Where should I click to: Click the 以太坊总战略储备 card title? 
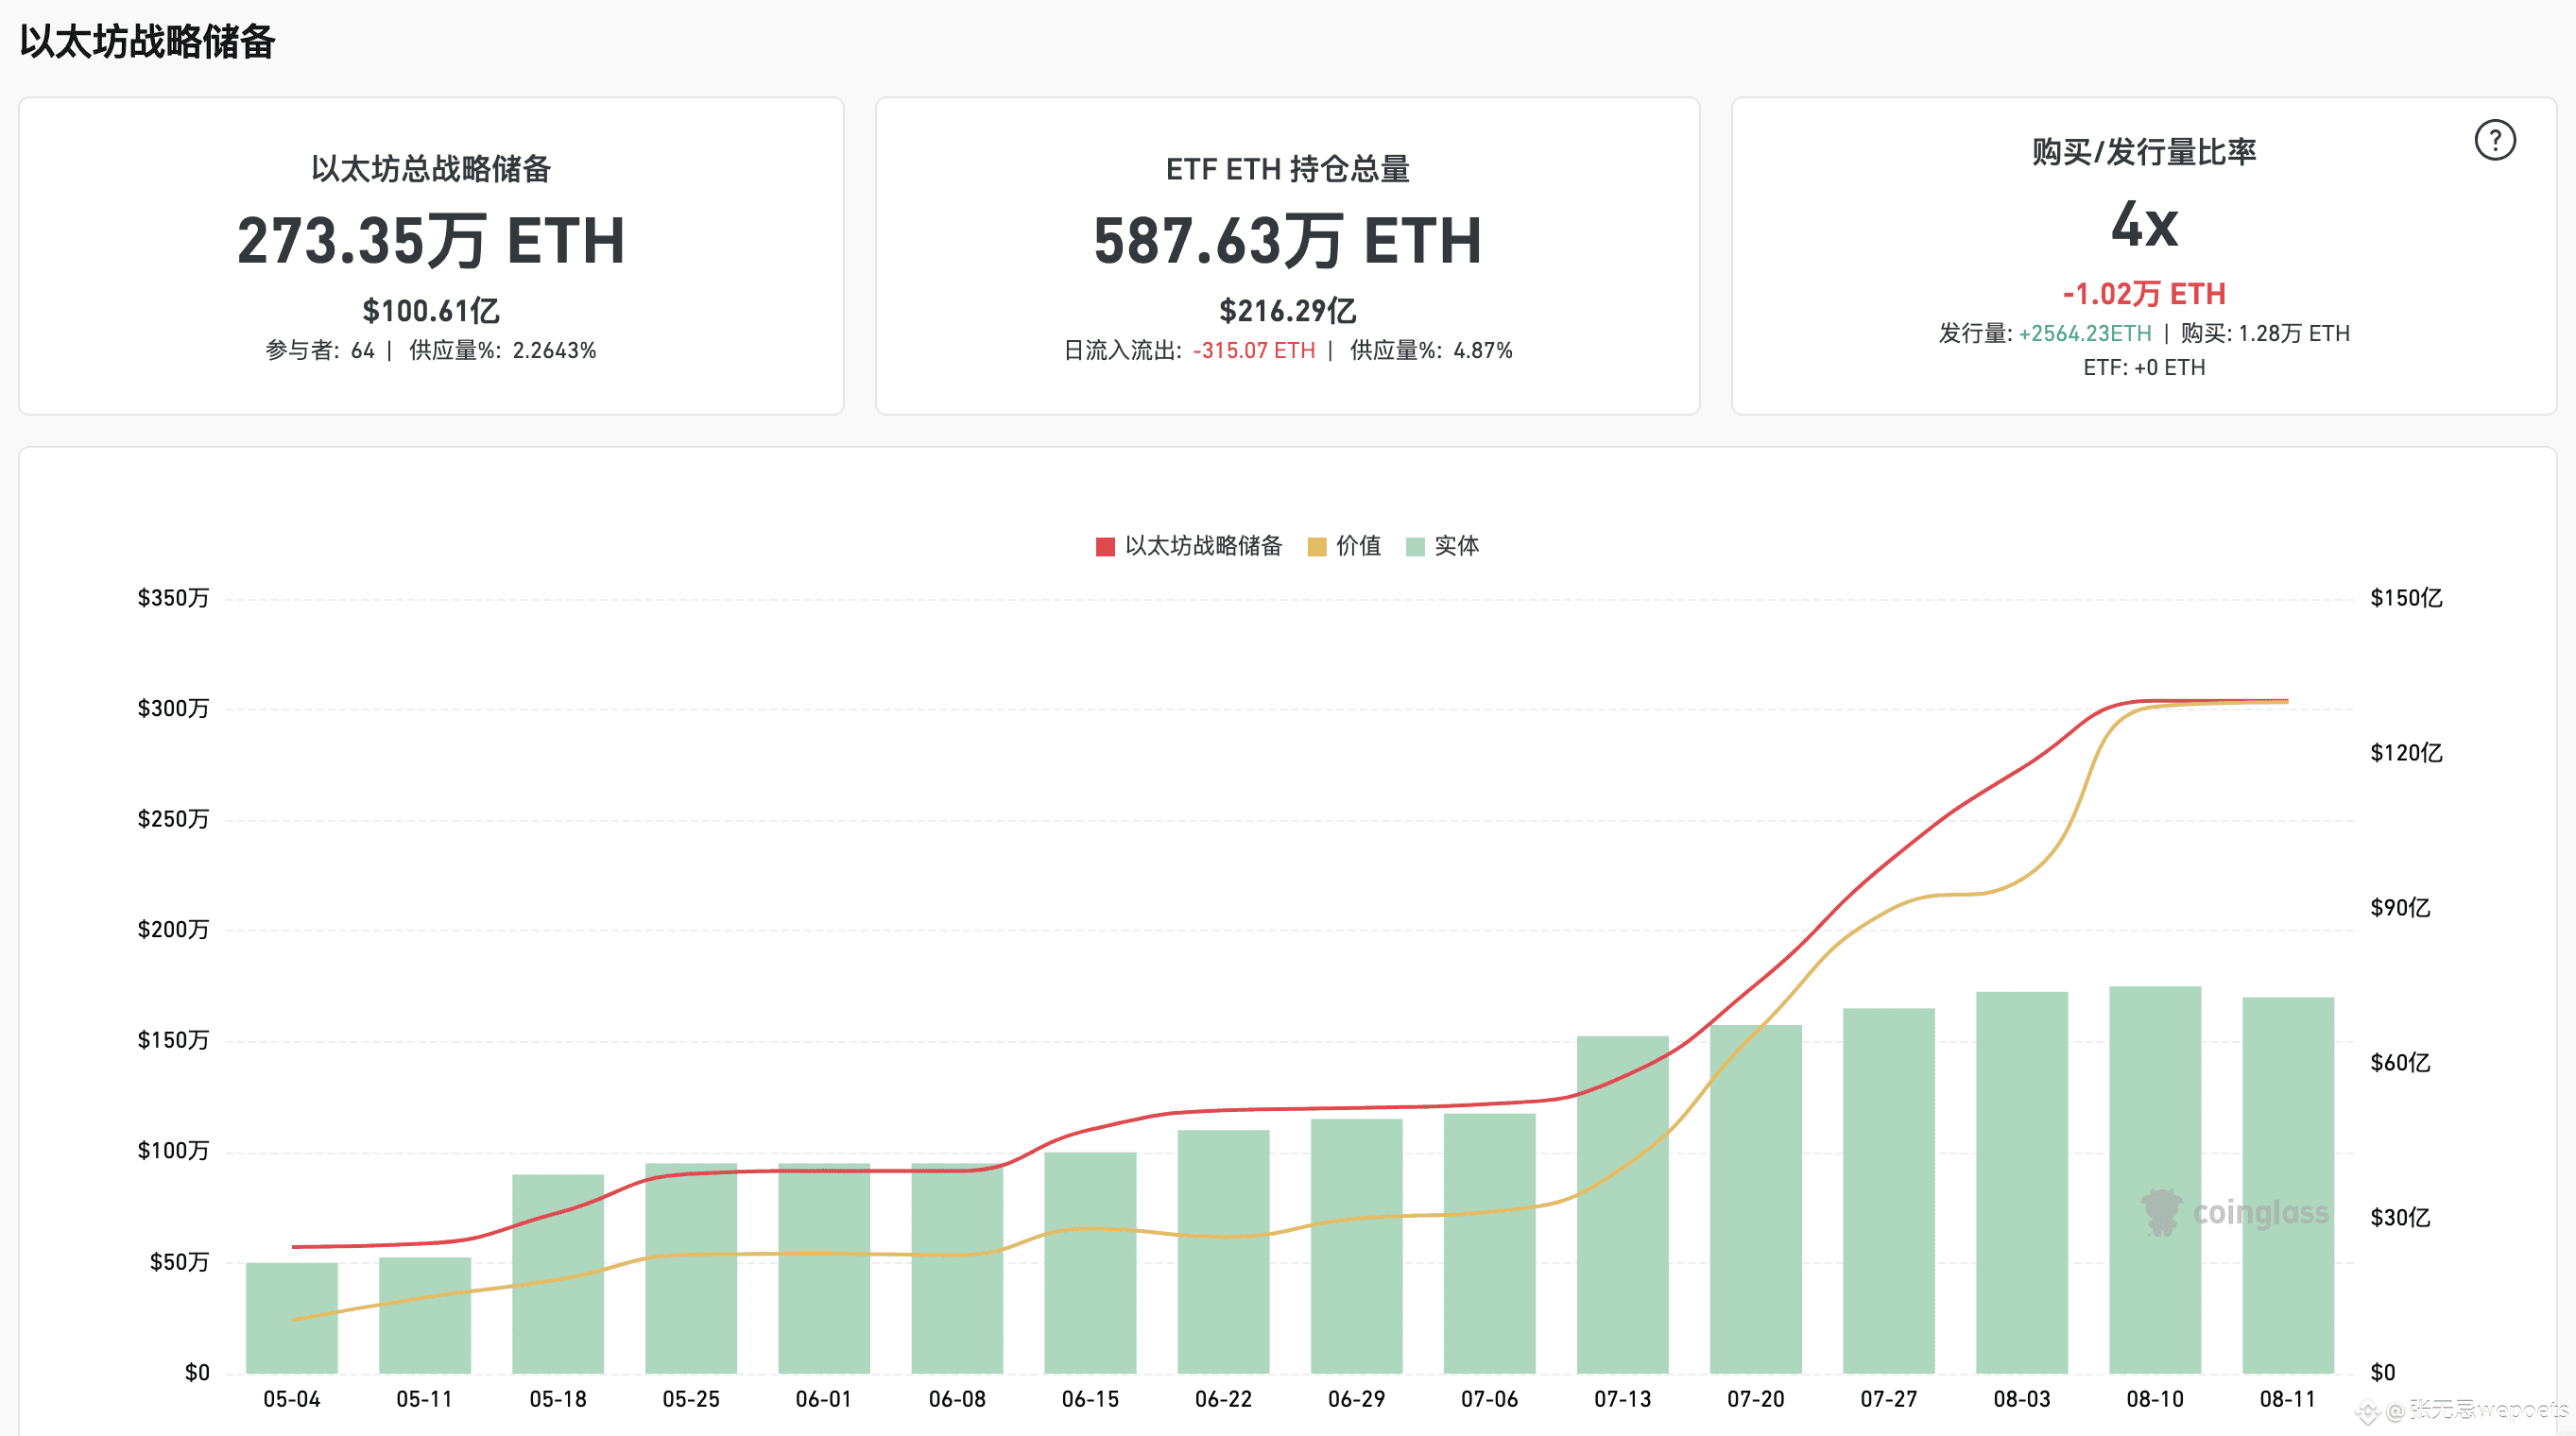[431, 169]
